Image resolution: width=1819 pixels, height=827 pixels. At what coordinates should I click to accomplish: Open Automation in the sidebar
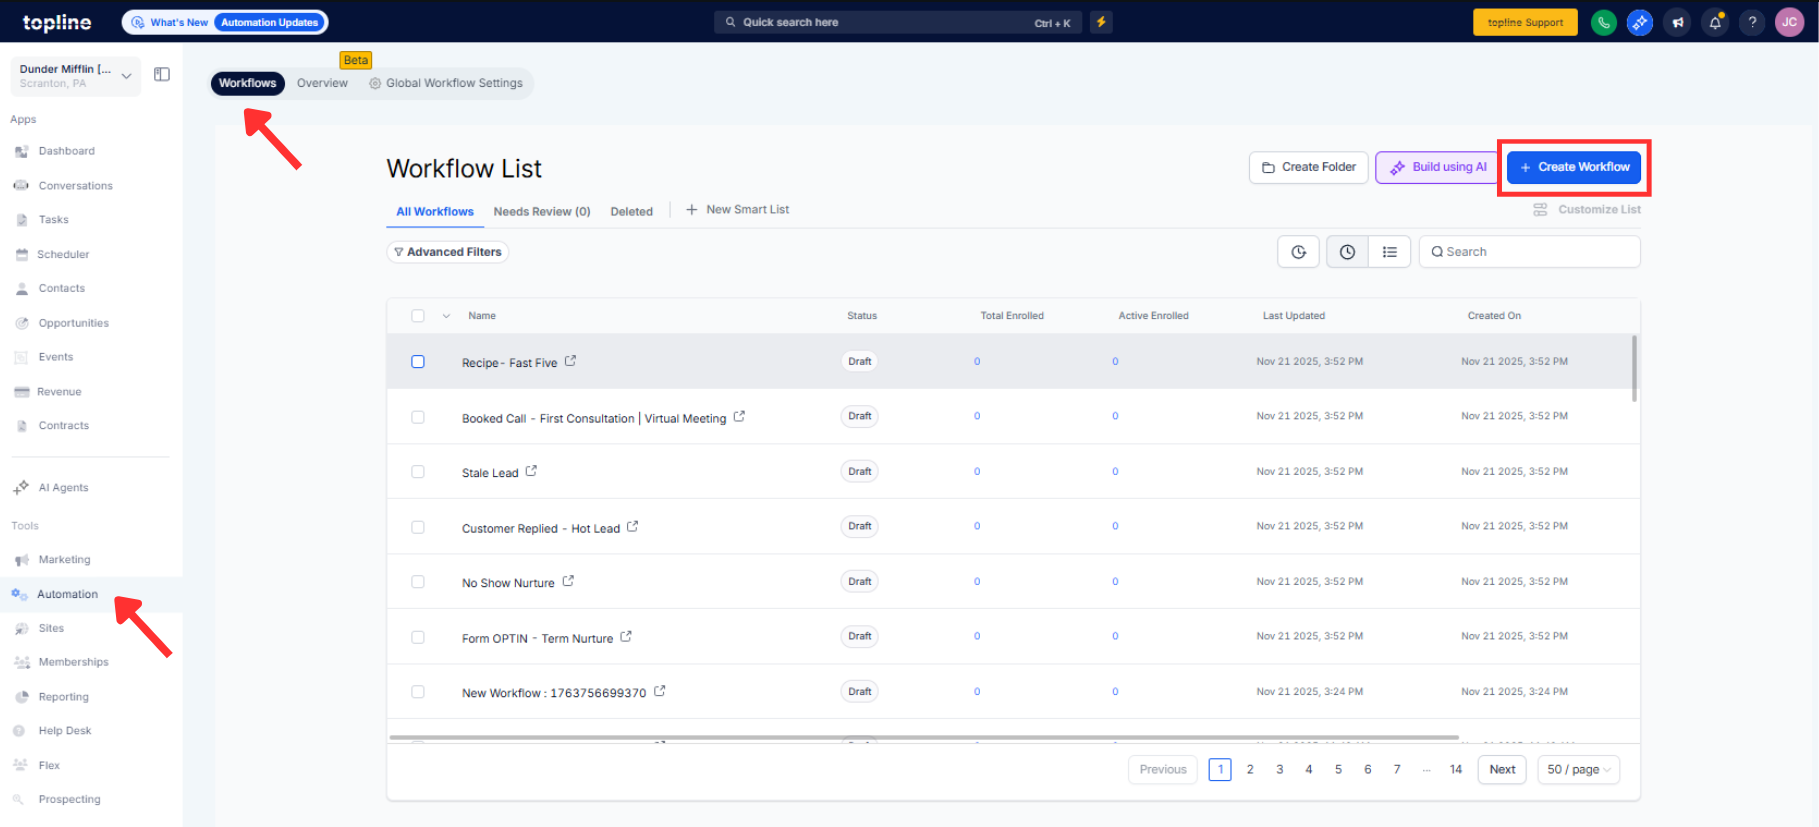click(x=67, y=595)
